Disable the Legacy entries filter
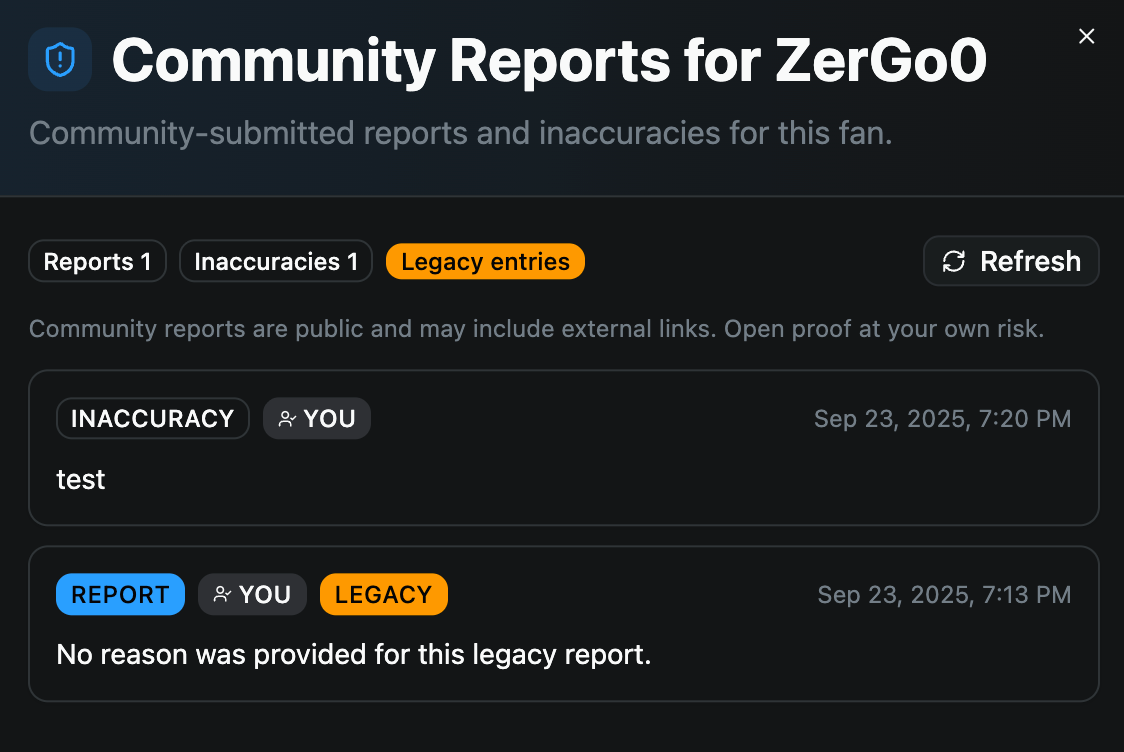 (x=485, y=262)
